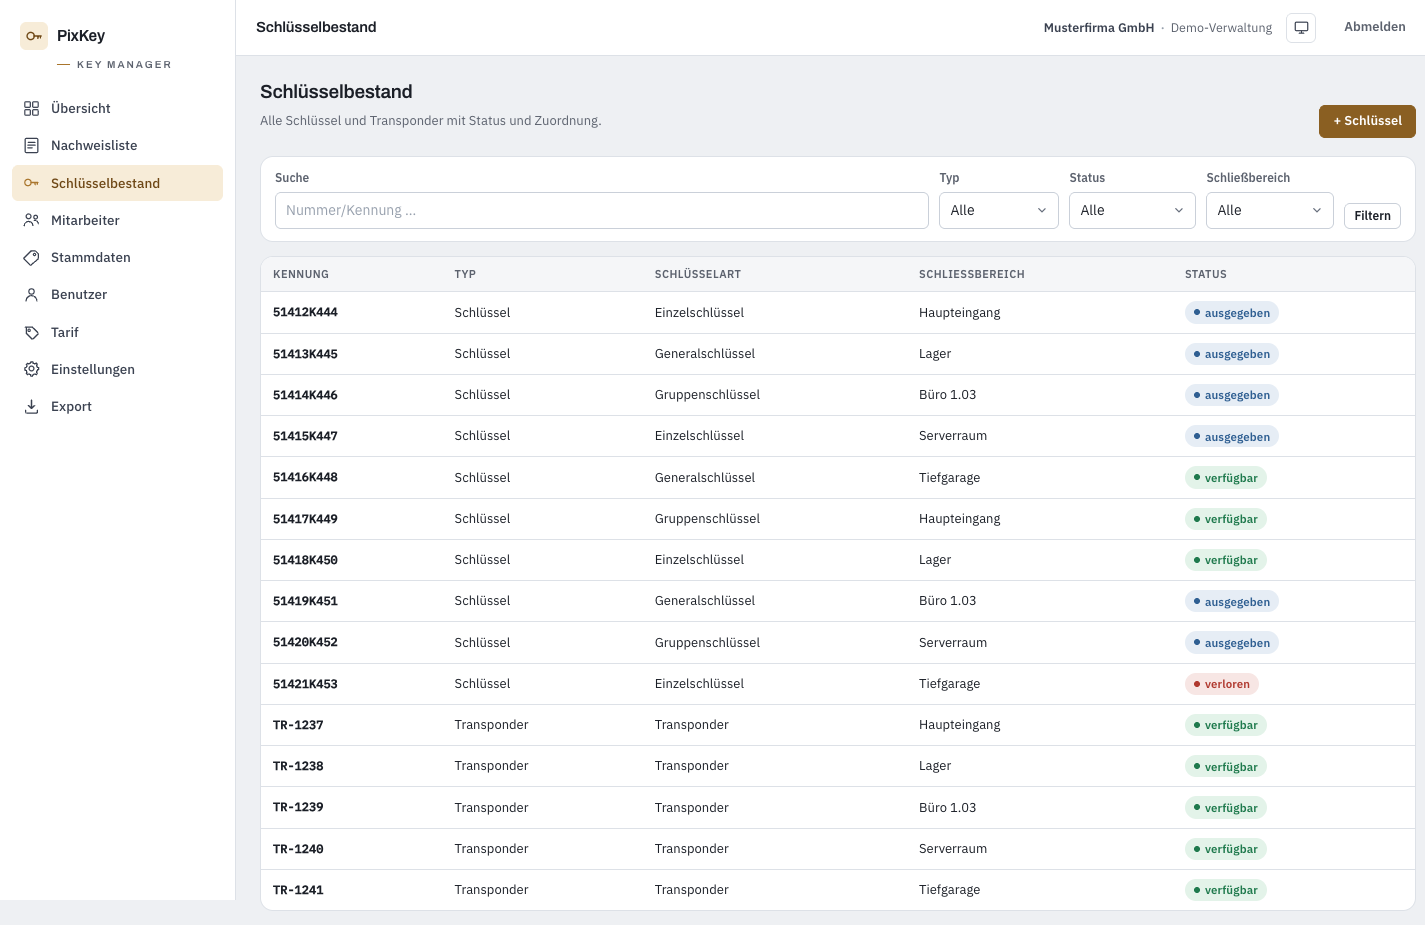Click the KENNUNG column header
This screenshot has height=925, width=1425.
coord(301,274)
